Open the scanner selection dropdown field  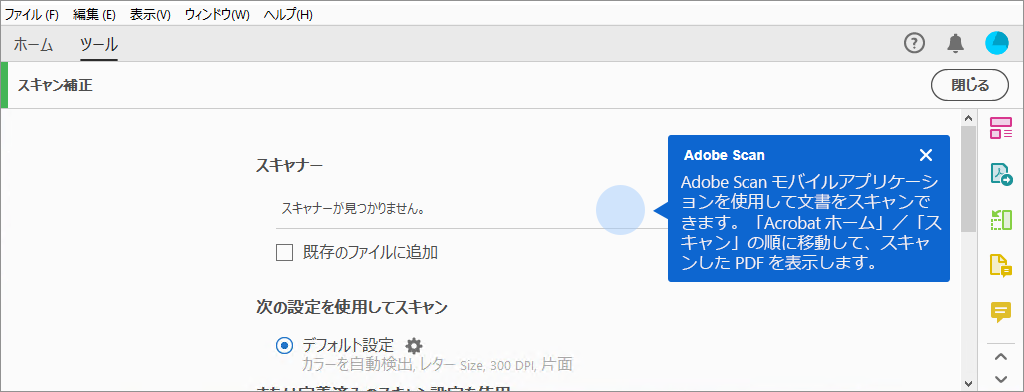click(472, 209)
